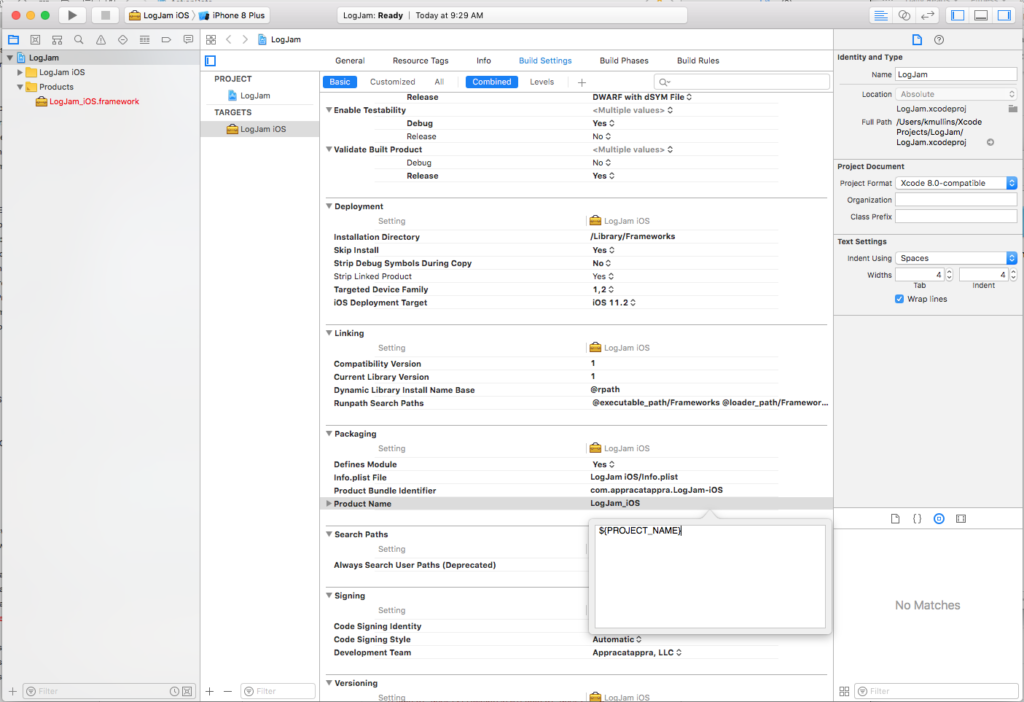Screen dimensions: 1024x702
Task: Toggle the debug area visibility in the toolbar
Action: [x=981, y=14]
